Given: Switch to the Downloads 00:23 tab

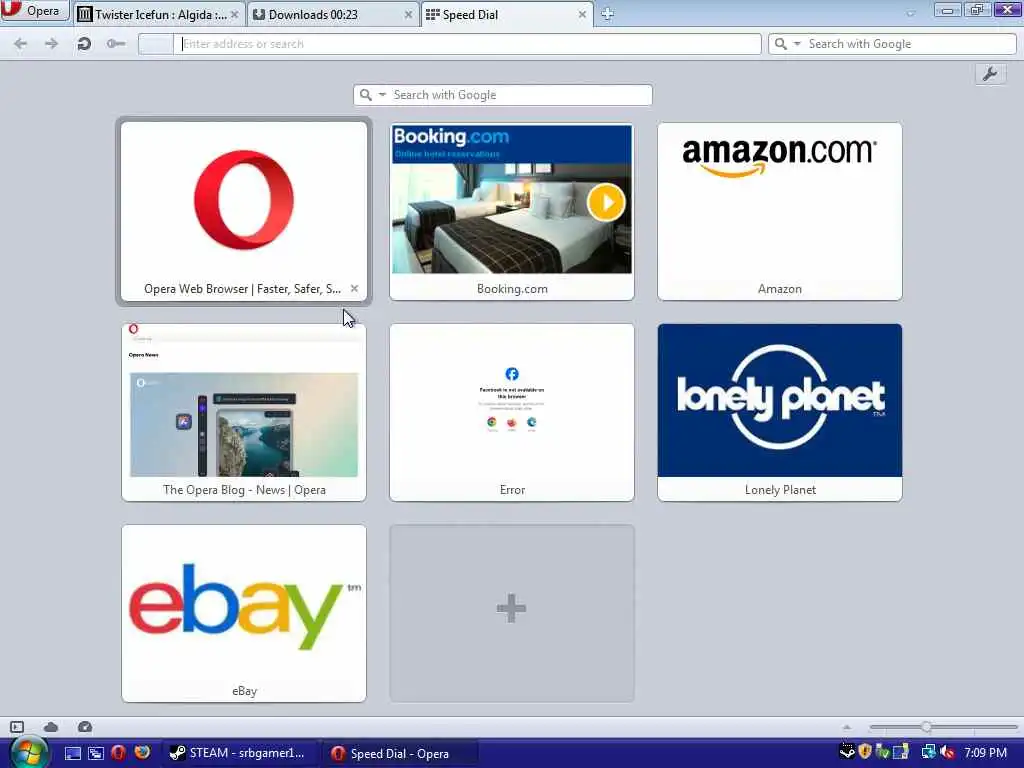Looking at the screenshot, I should tap(333, 14).
